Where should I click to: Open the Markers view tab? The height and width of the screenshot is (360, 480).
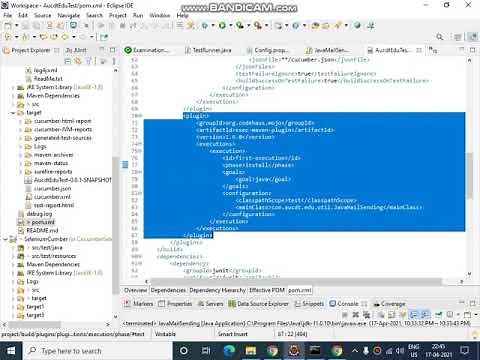(139, 304)
